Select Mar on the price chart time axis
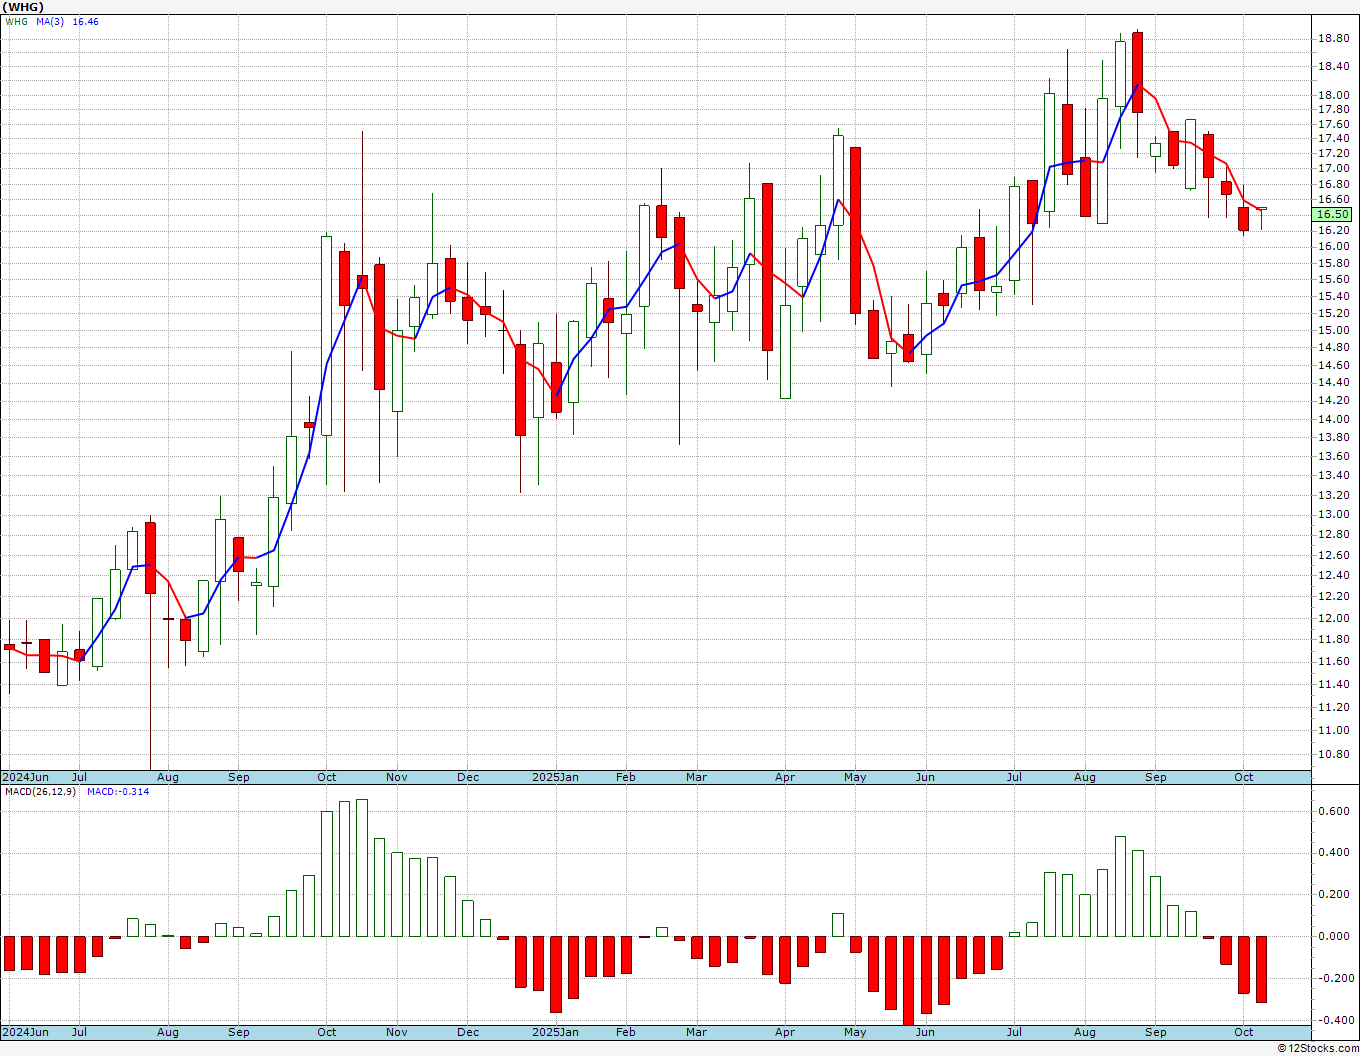Screen dimensions: 1360x1056 (x=696, y=777)
